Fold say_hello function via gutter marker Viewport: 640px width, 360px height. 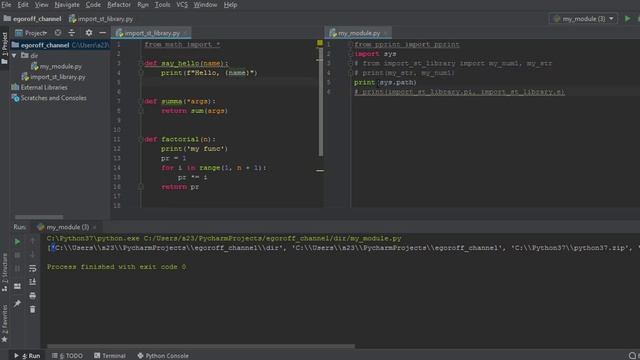(140, 63)
